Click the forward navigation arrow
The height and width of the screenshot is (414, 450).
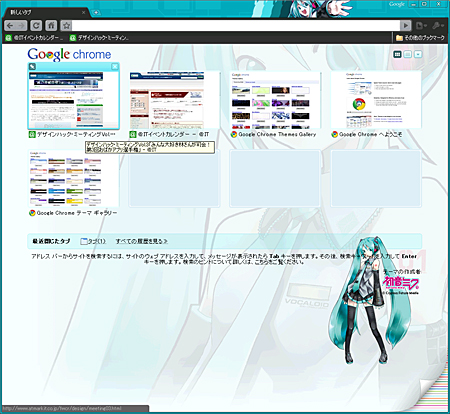(x=21, y=26)
